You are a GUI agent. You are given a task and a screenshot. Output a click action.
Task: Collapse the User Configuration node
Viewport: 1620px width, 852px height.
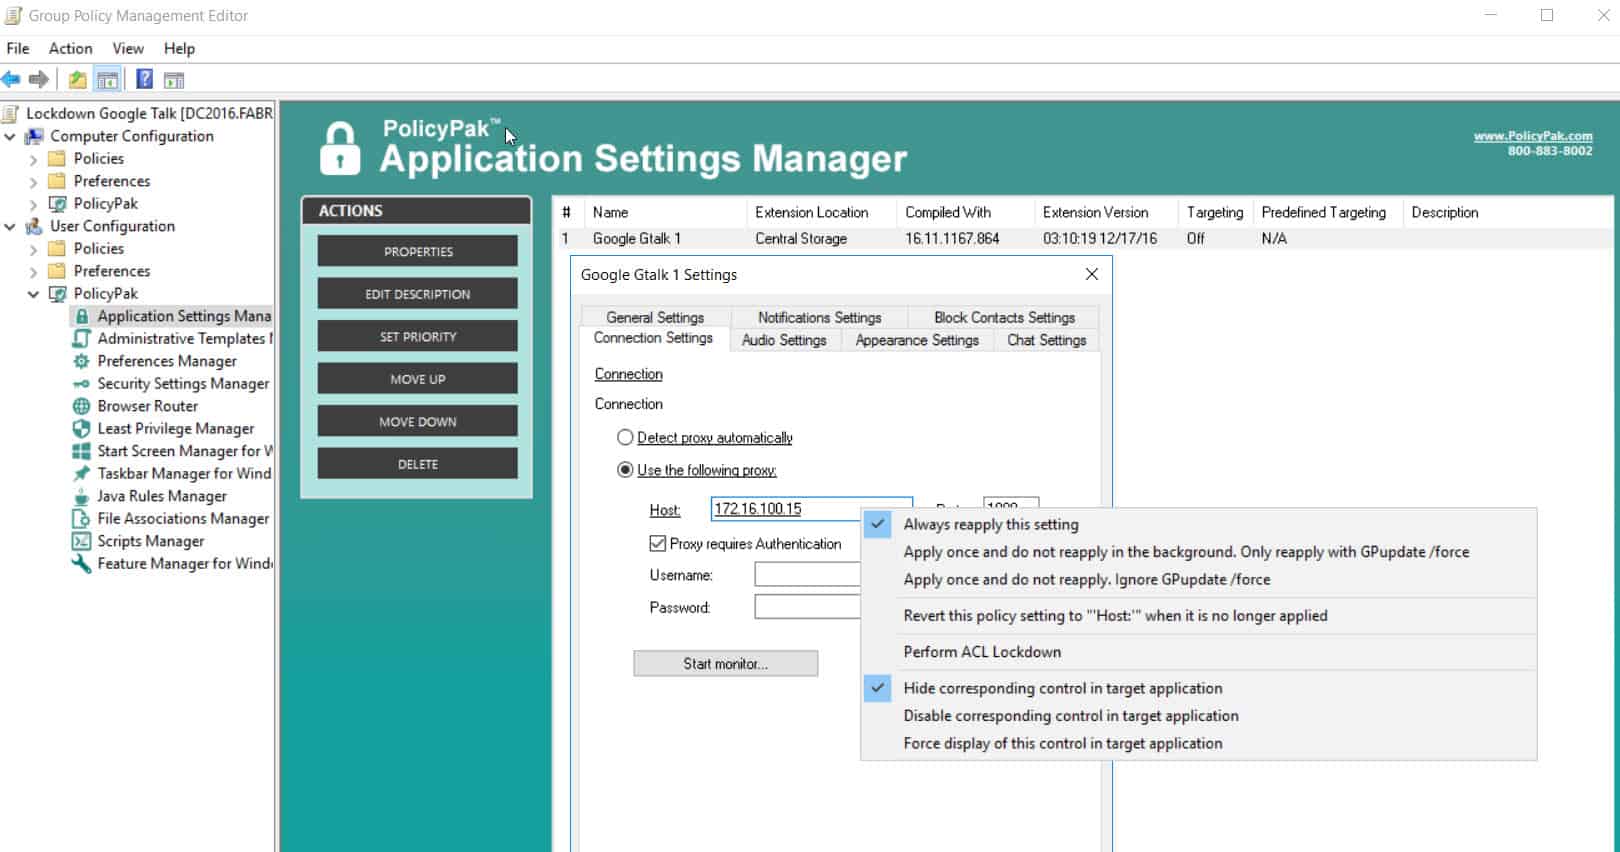pyautogui.click(x=10, y=226)
